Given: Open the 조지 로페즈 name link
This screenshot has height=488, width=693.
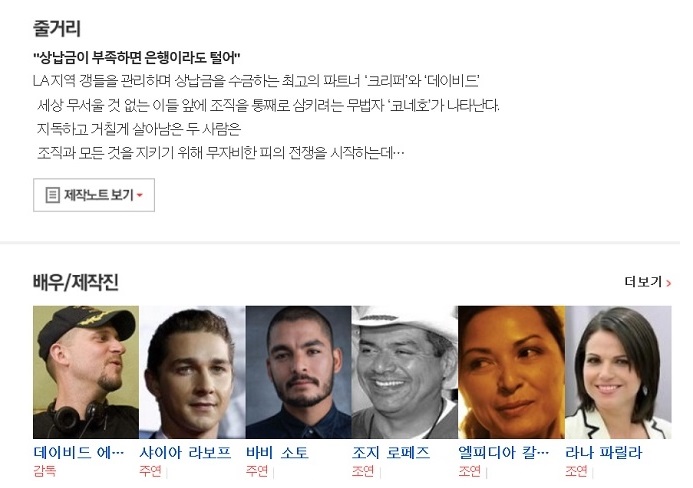Looking at the screenshot, I should click(391, 453).
